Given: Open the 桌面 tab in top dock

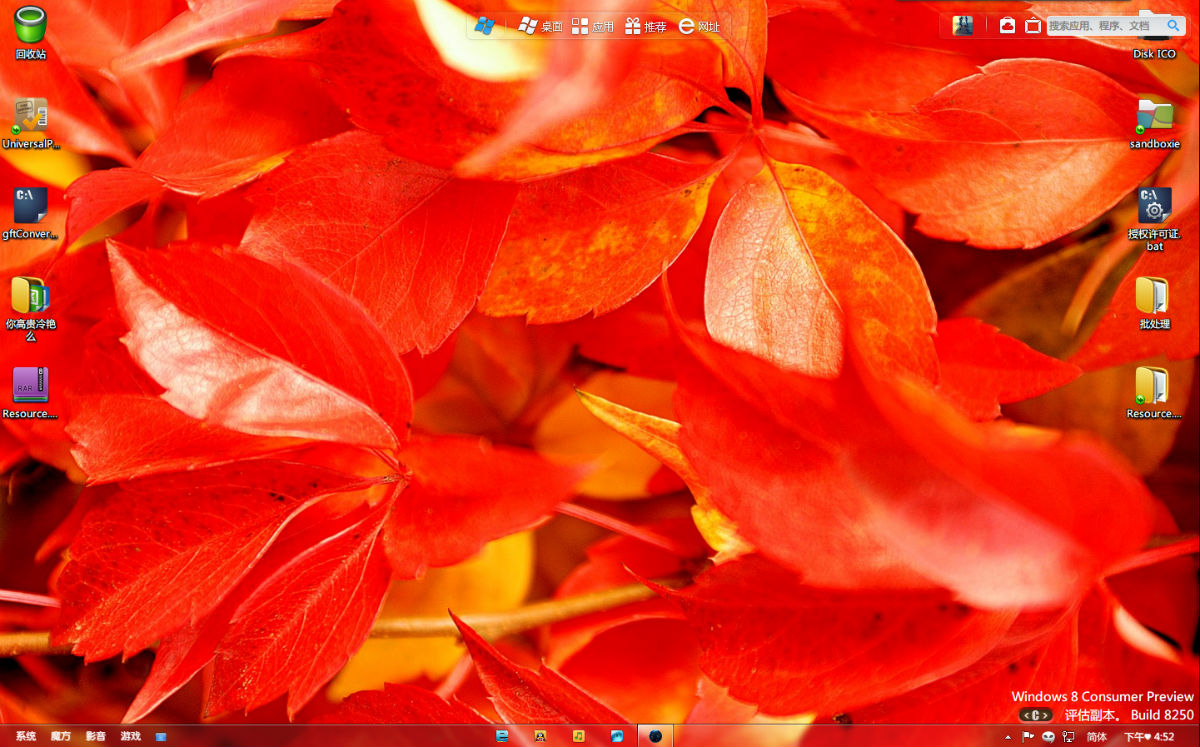Looking at the screenshot, I should (540, 26).
